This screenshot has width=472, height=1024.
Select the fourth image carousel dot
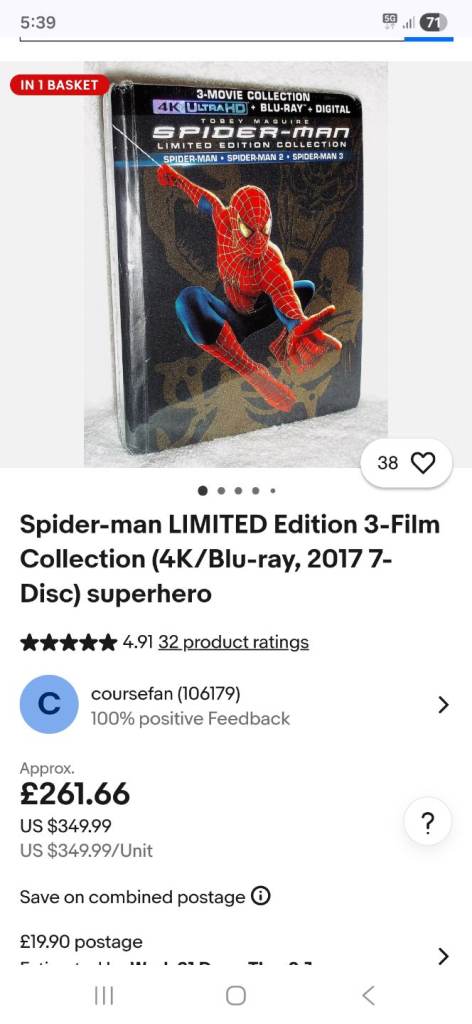click(256, 490)
